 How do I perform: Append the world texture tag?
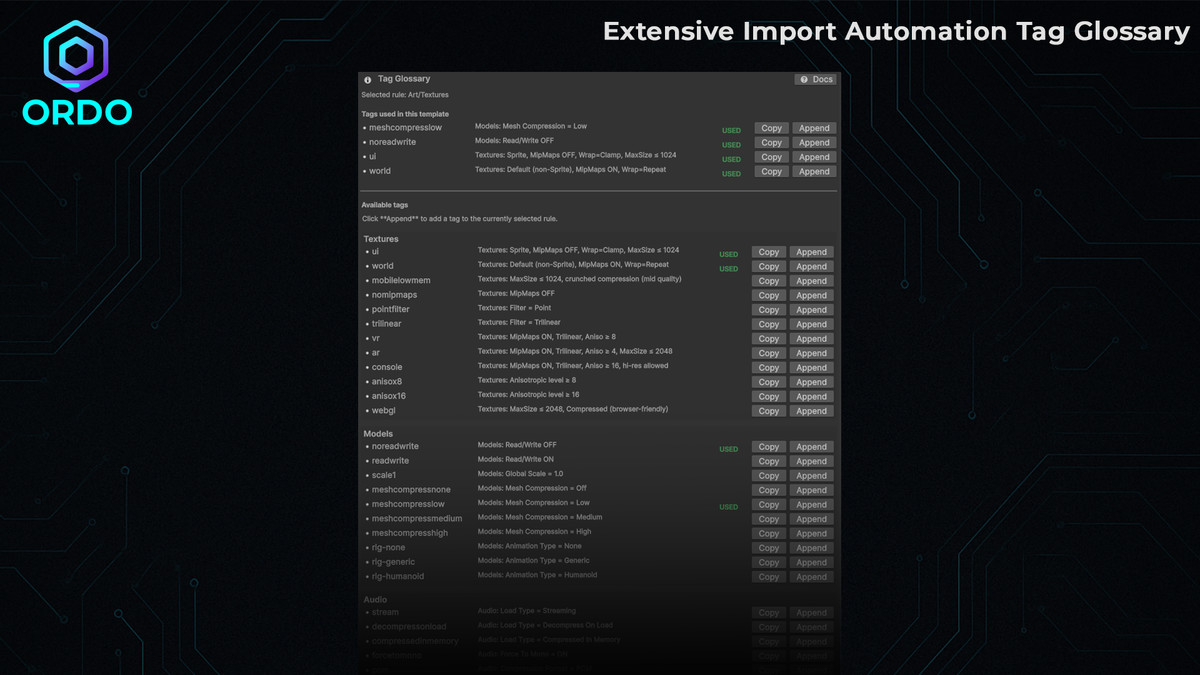[x=811, y=266]
